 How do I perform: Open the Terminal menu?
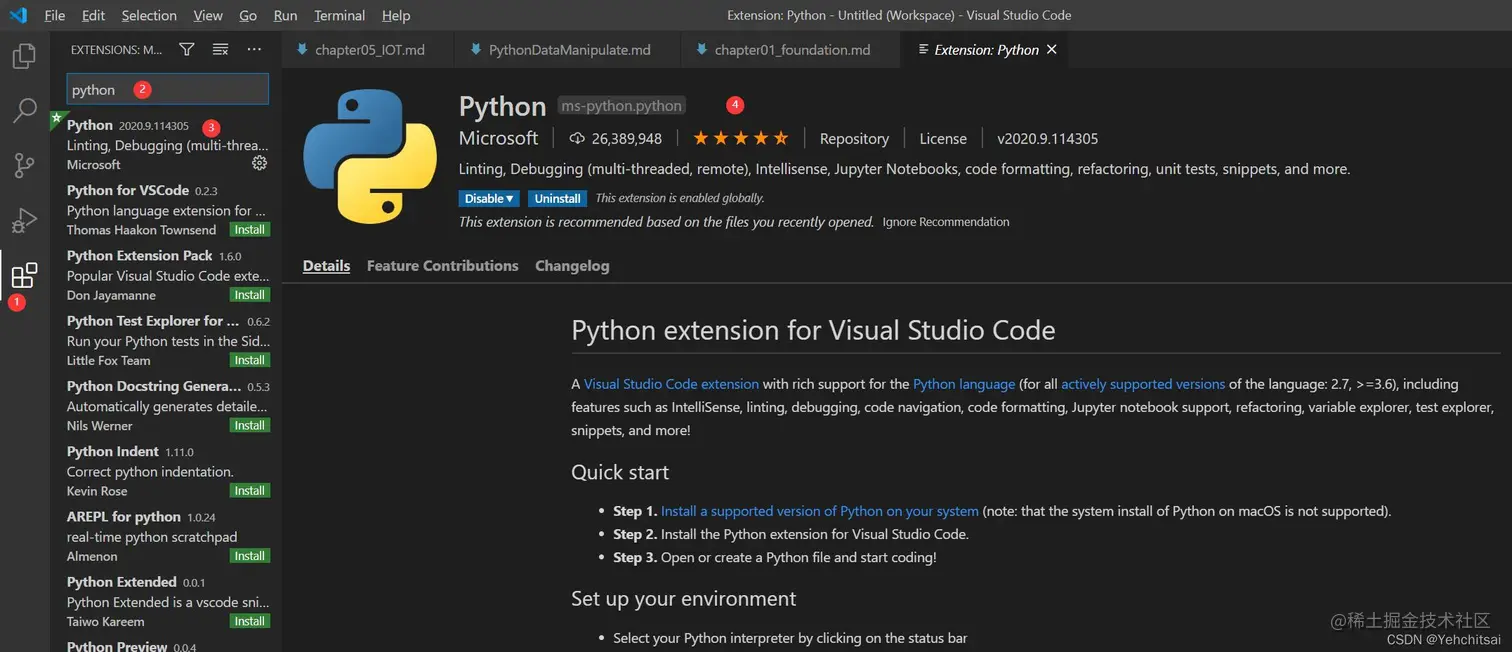[339, 15]
